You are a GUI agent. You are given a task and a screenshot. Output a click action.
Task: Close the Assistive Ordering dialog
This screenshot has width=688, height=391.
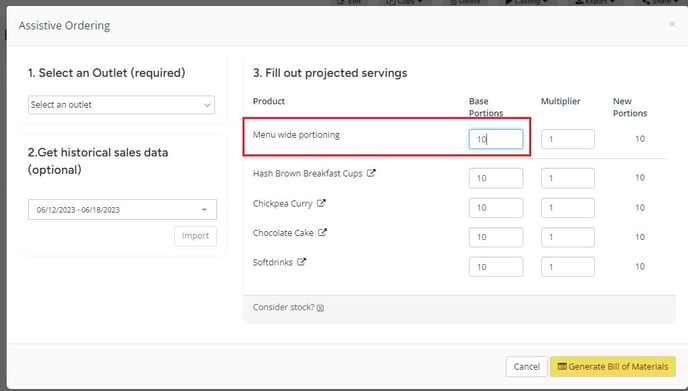[x=672, y=25]
